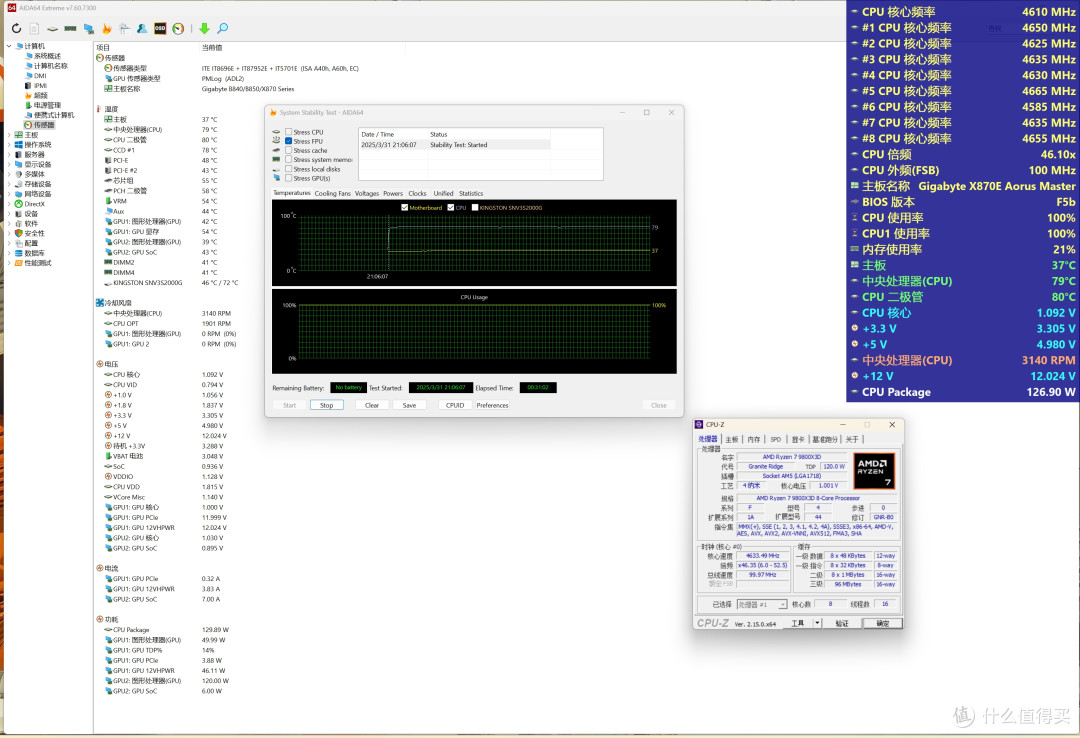Open the OSD panel icon in toolbar
The image size is (1080, 738).
(160, 28)
